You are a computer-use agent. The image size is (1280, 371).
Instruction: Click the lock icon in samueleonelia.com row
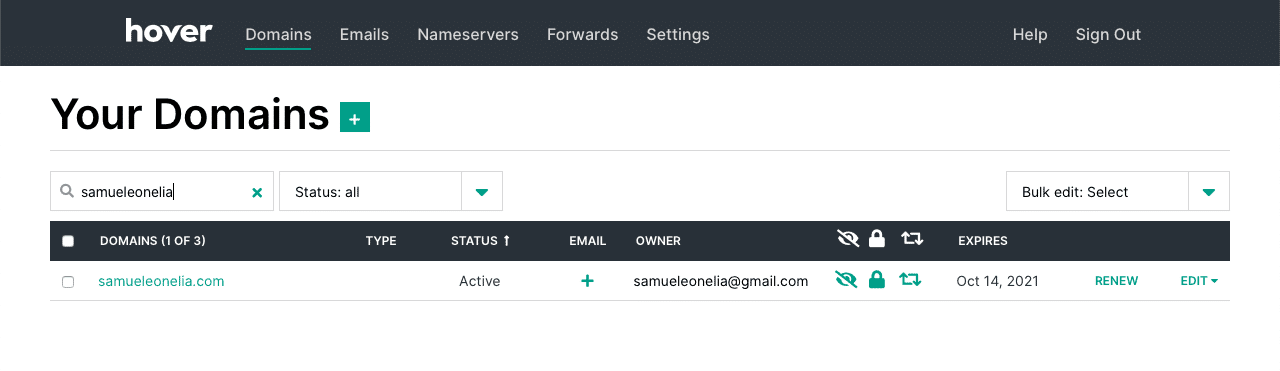(877, 281)
